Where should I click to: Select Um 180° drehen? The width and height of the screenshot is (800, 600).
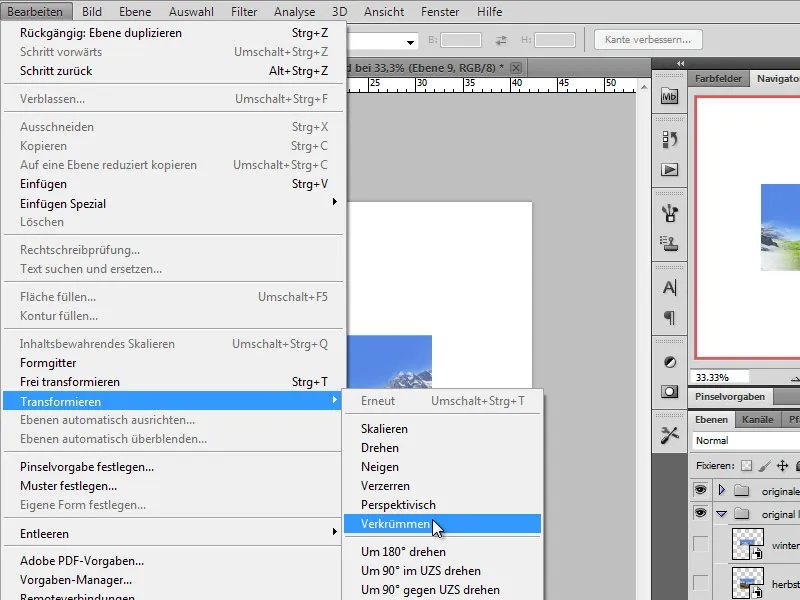click(442, 552)
